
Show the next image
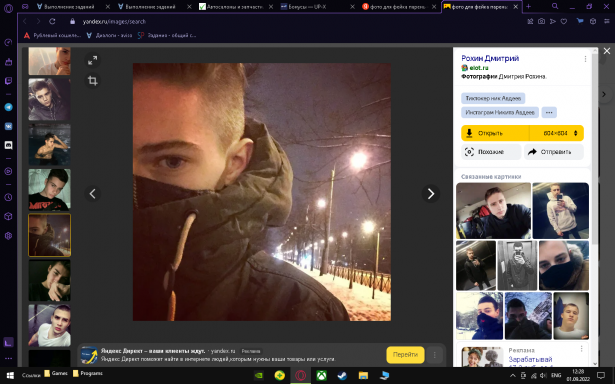pyautogui.click(x=431, y=193)
